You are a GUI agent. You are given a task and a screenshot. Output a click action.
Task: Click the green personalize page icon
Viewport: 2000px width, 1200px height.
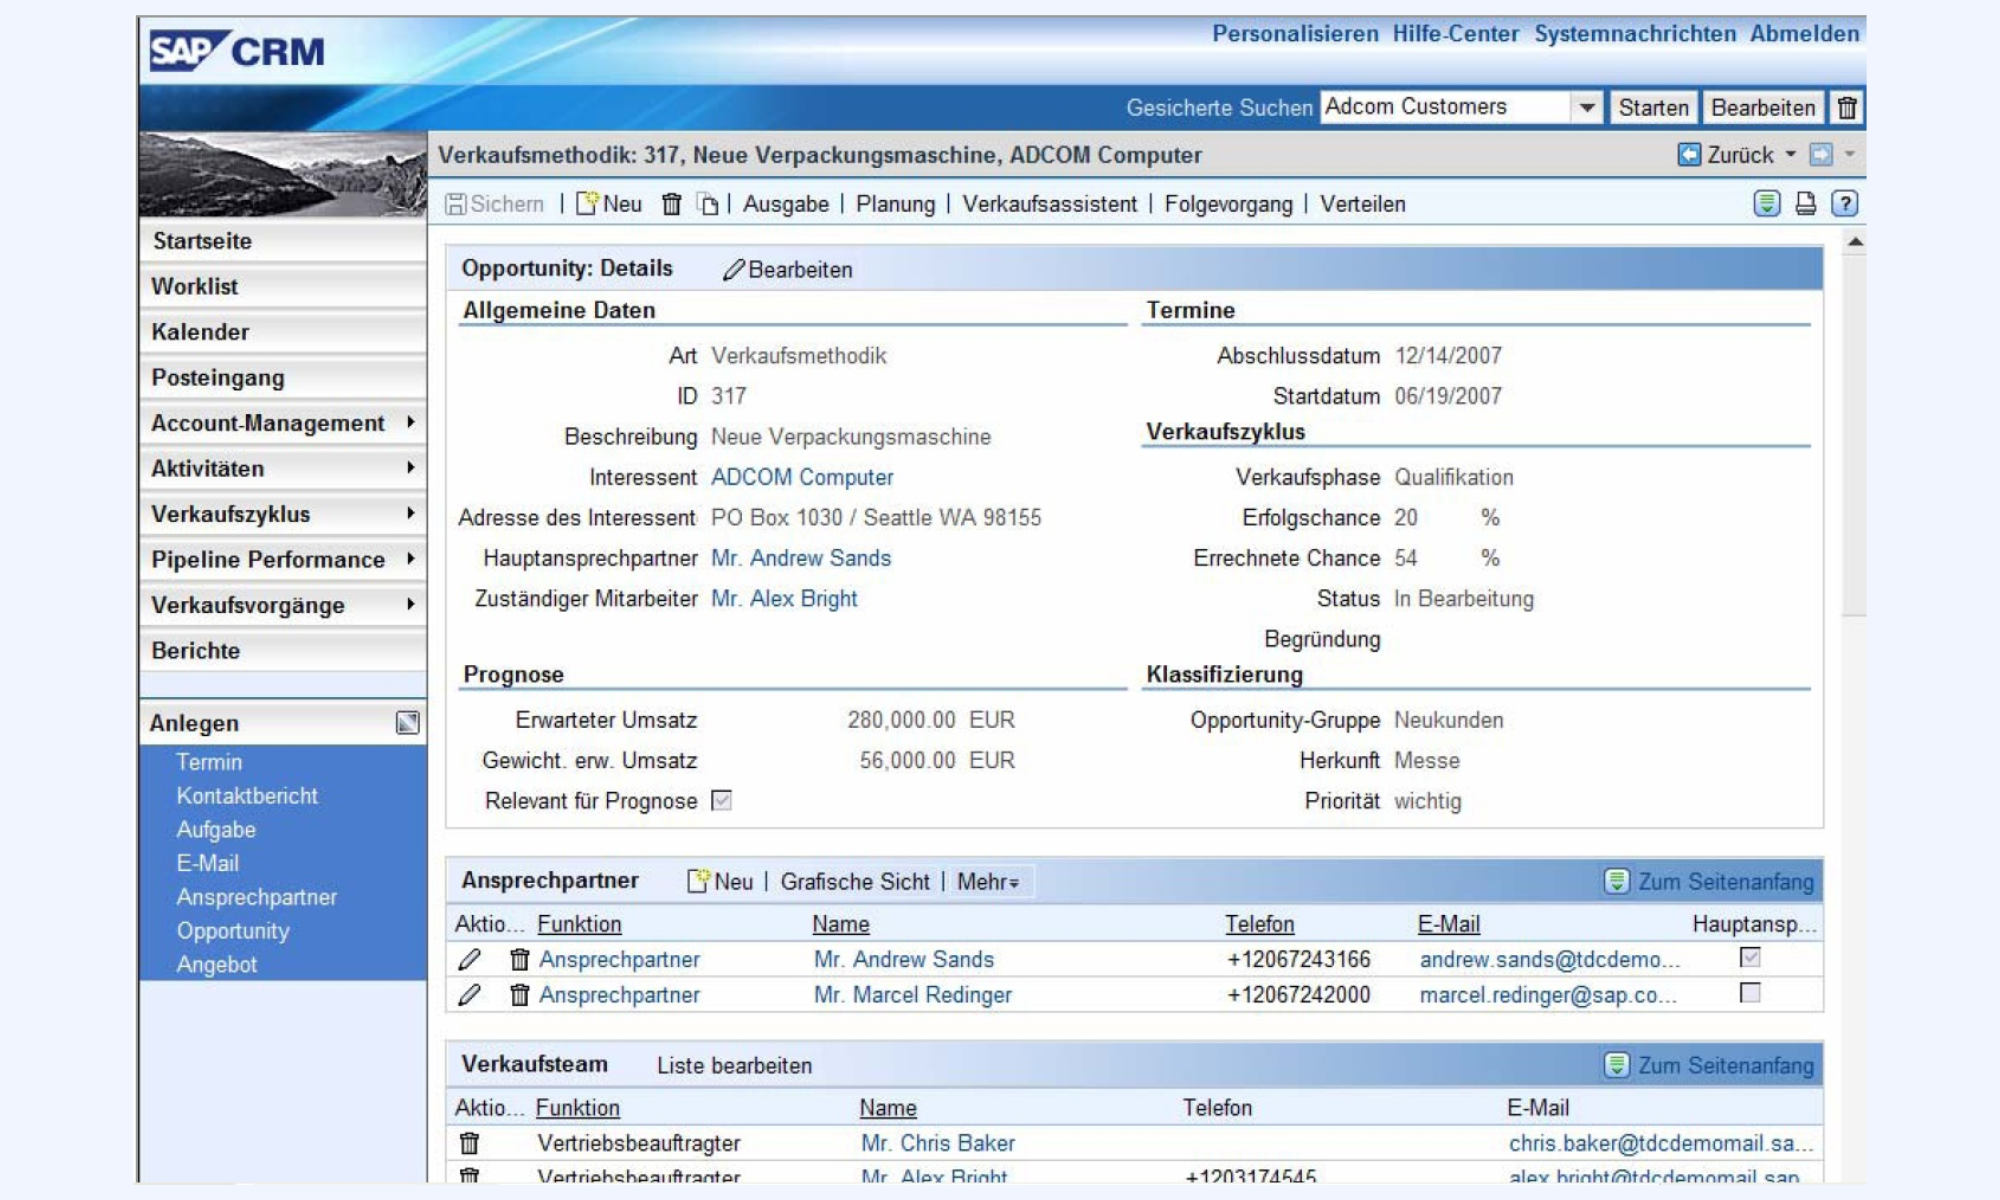click(1767, 204)
